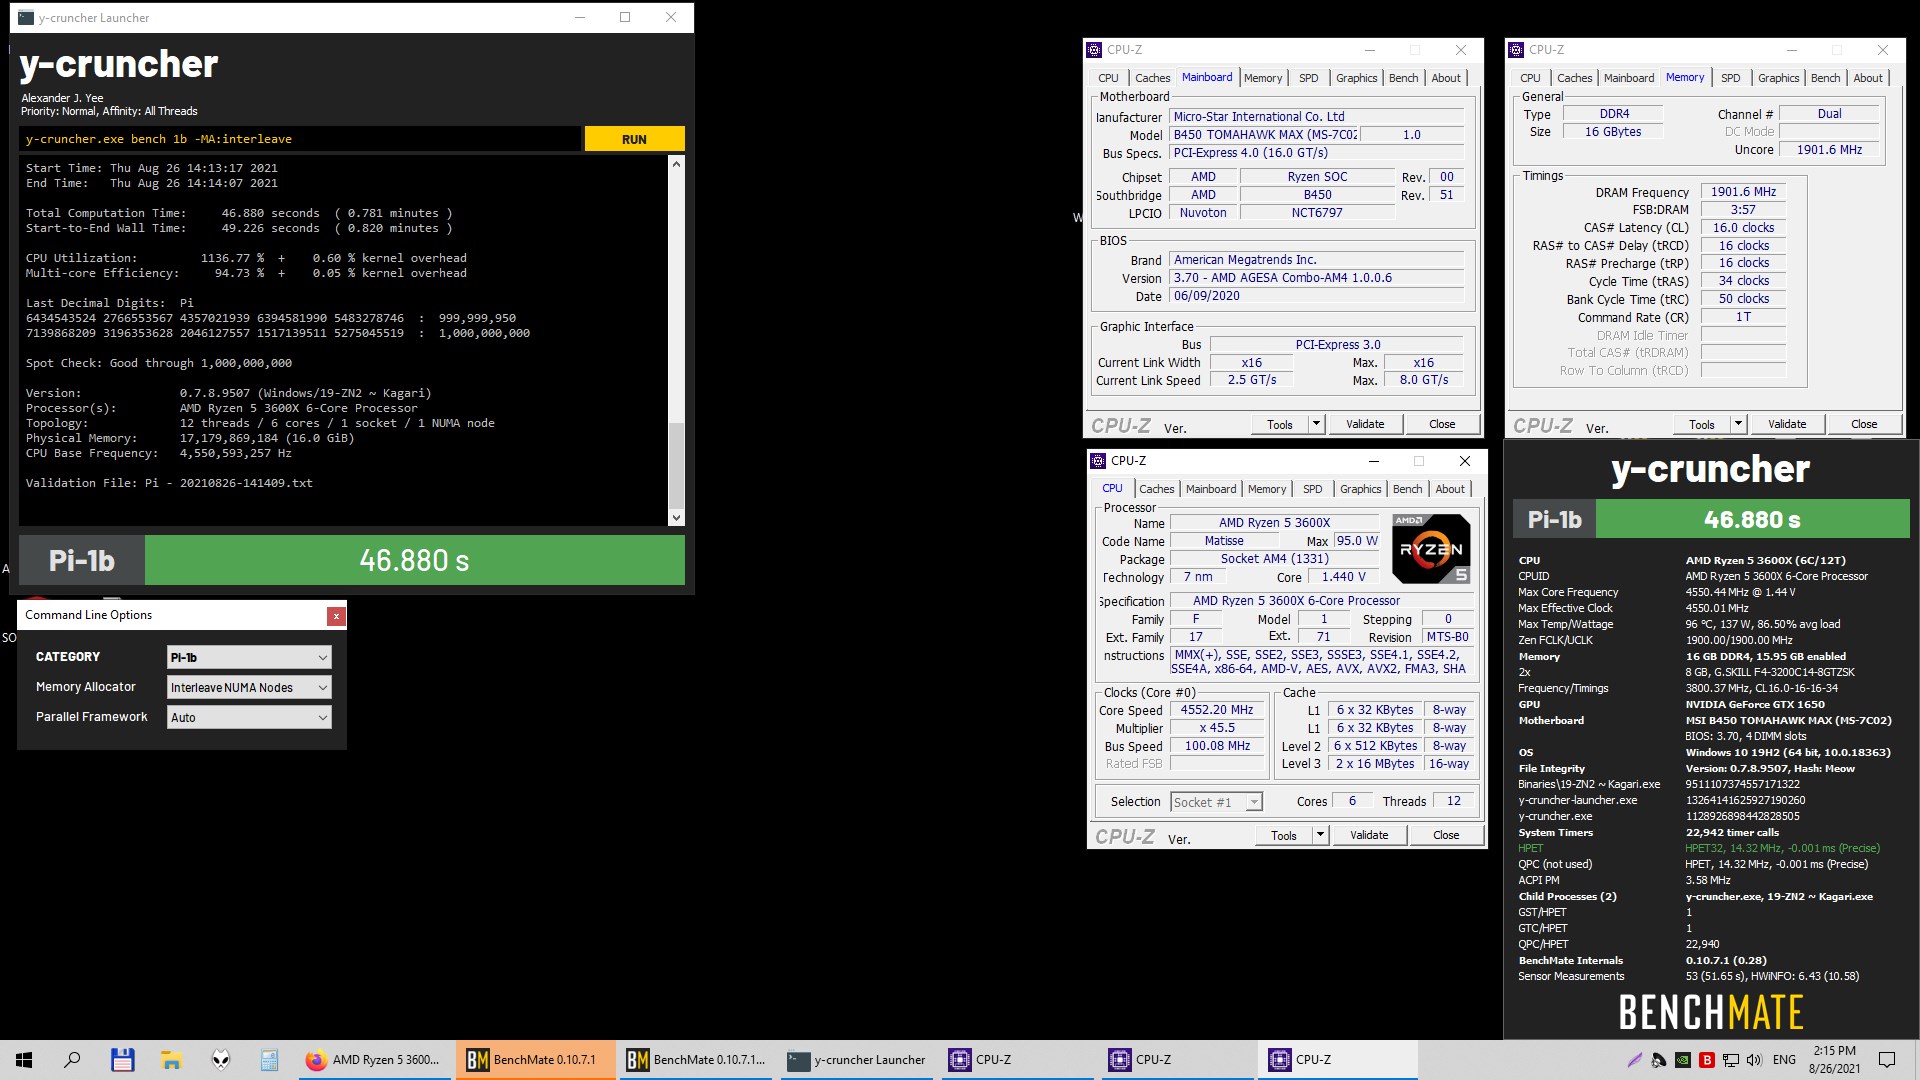
Task: Click the second CPU-Z taskbar button
Action: pyautogui.click(x=1176, y=1060)
